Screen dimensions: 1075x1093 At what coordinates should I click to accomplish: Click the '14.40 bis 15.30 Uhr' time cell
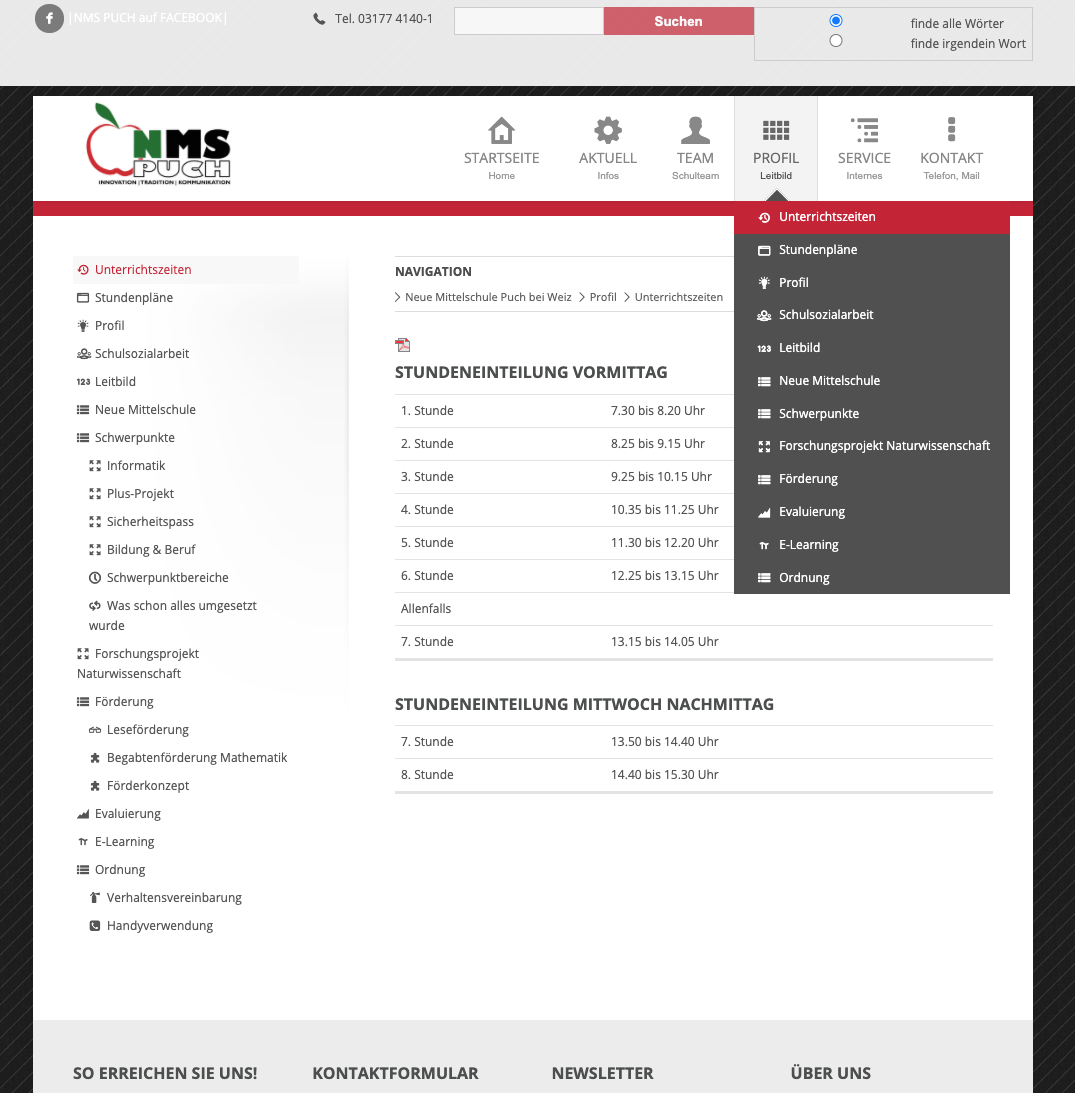click(x=664, y=774)
